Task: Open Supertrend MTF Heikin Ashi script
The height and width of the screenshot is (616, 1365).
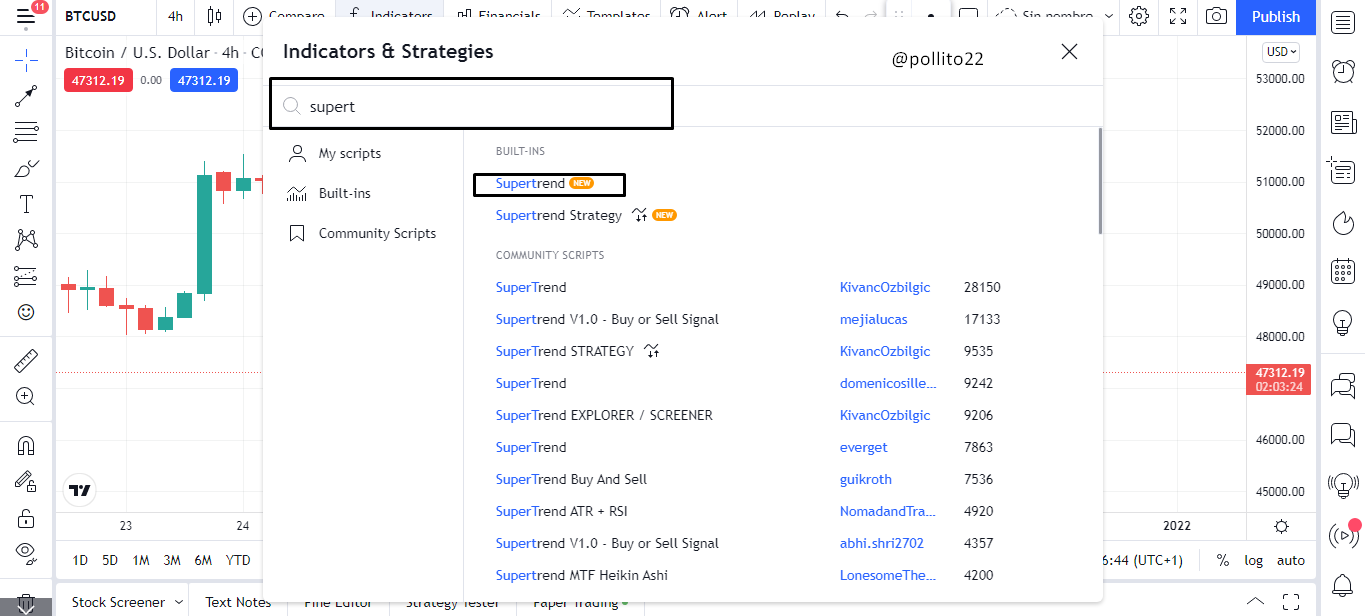Action: pos(582,575)
